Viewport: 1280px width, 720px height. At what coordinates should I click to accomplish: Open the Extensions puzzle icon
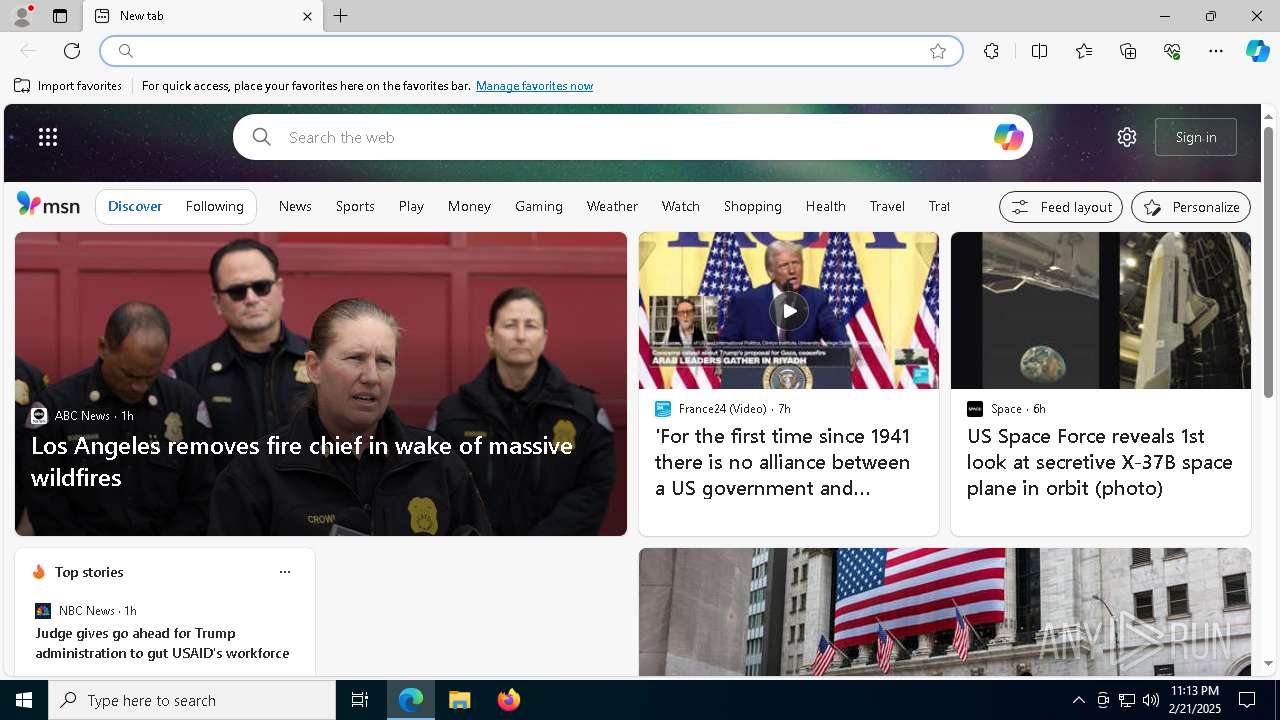click(991, 51)
